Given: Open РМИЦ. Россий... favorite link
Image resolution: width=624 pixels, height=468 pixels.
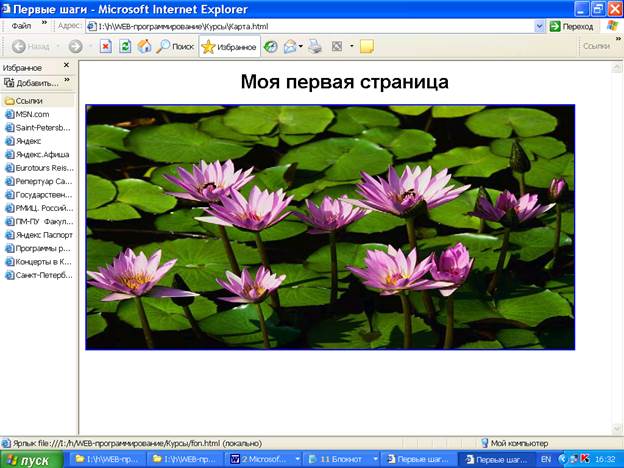Looking at the screenshot, I should [x=39, y=208].
